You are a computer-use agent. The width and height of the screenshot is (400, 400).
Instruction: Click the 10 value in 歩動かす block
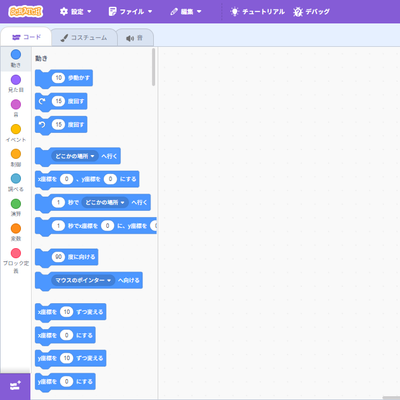[x=58, y=78]
